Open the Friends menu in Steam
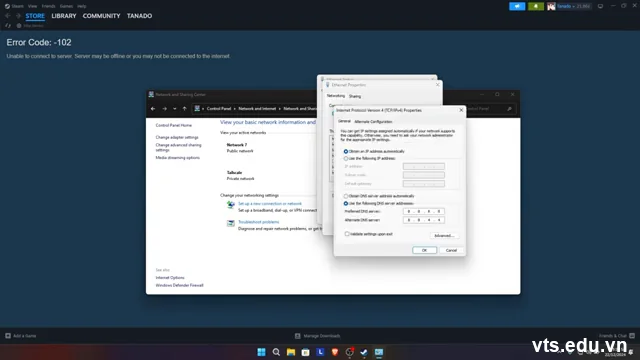 [x=48, y=6]
